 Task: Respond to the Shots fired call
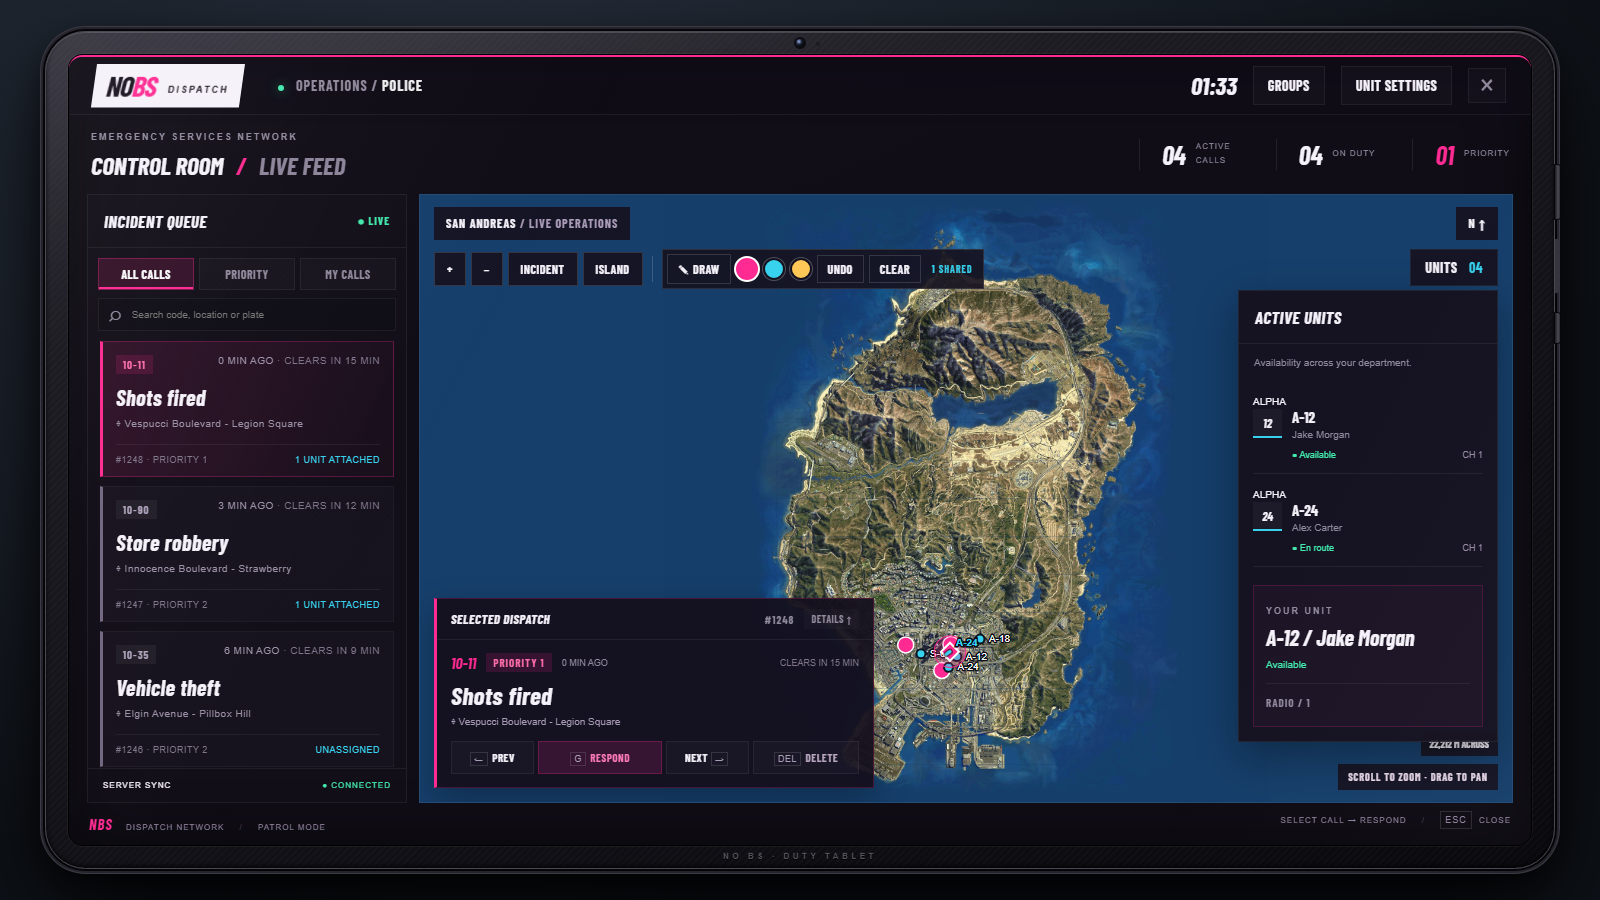pyautogui.click(x=600, y=758)
